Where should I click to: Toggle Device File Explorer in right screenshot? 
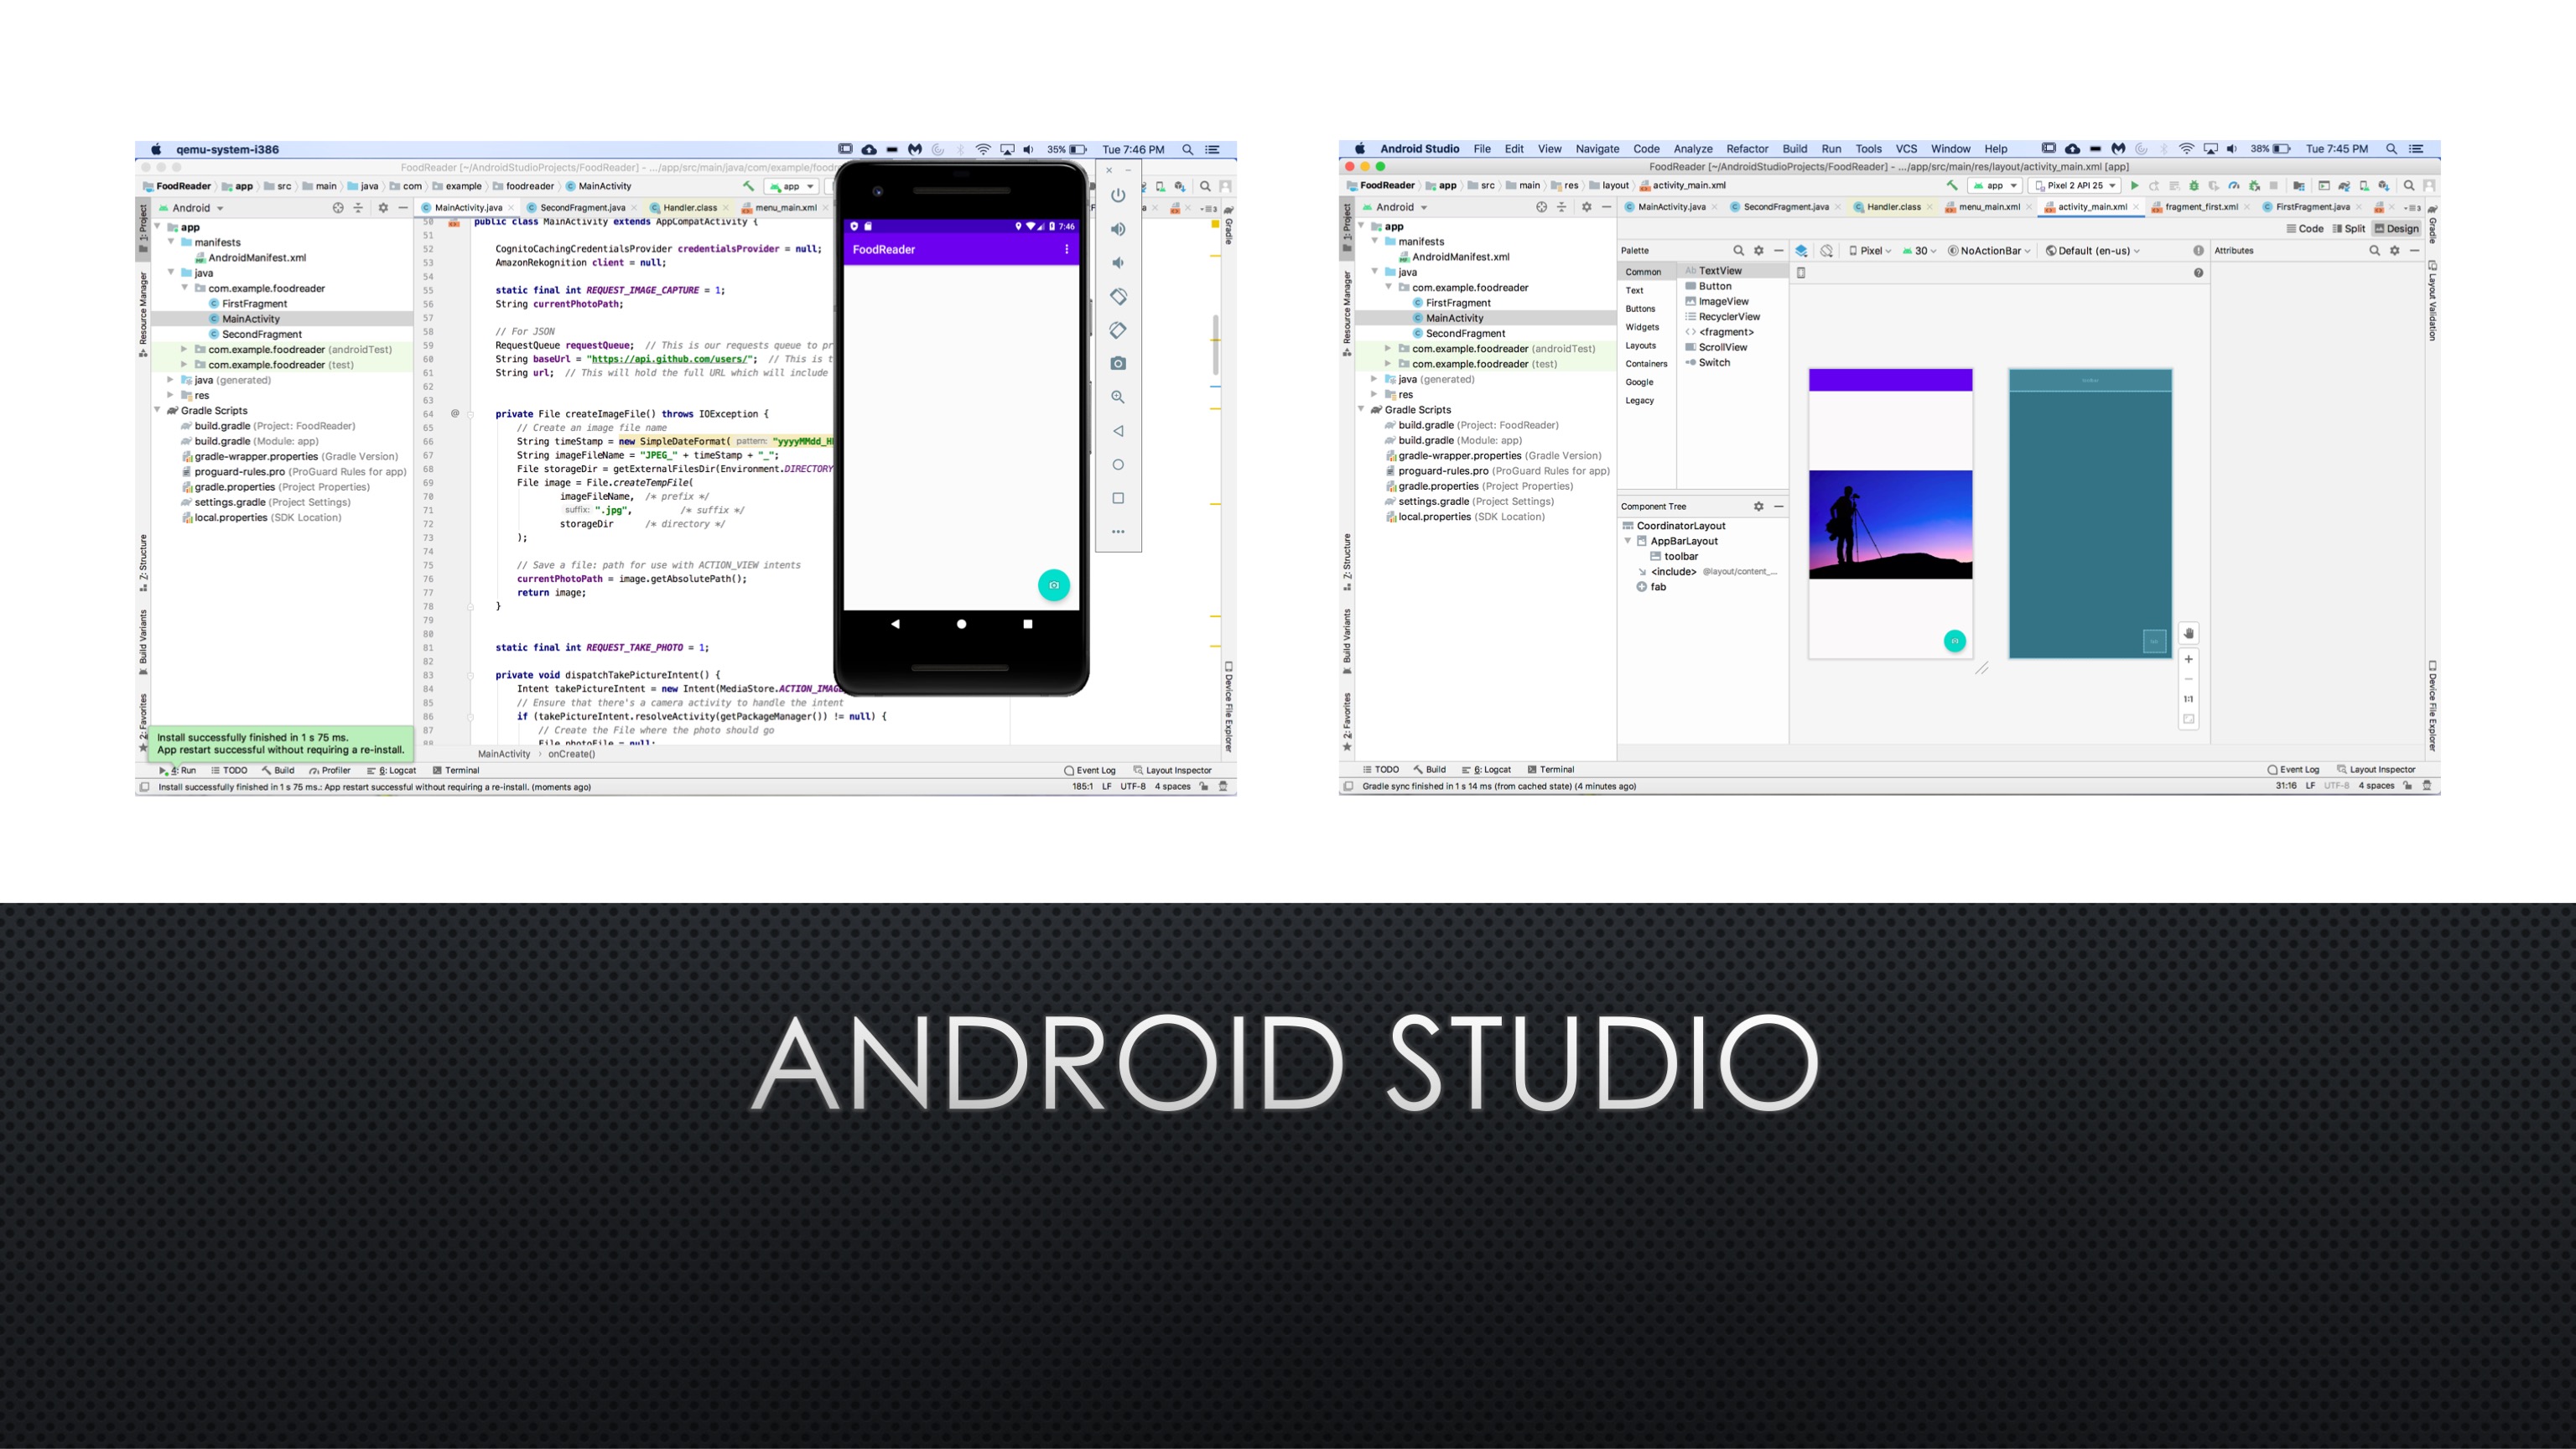[x=2432, y=706]
